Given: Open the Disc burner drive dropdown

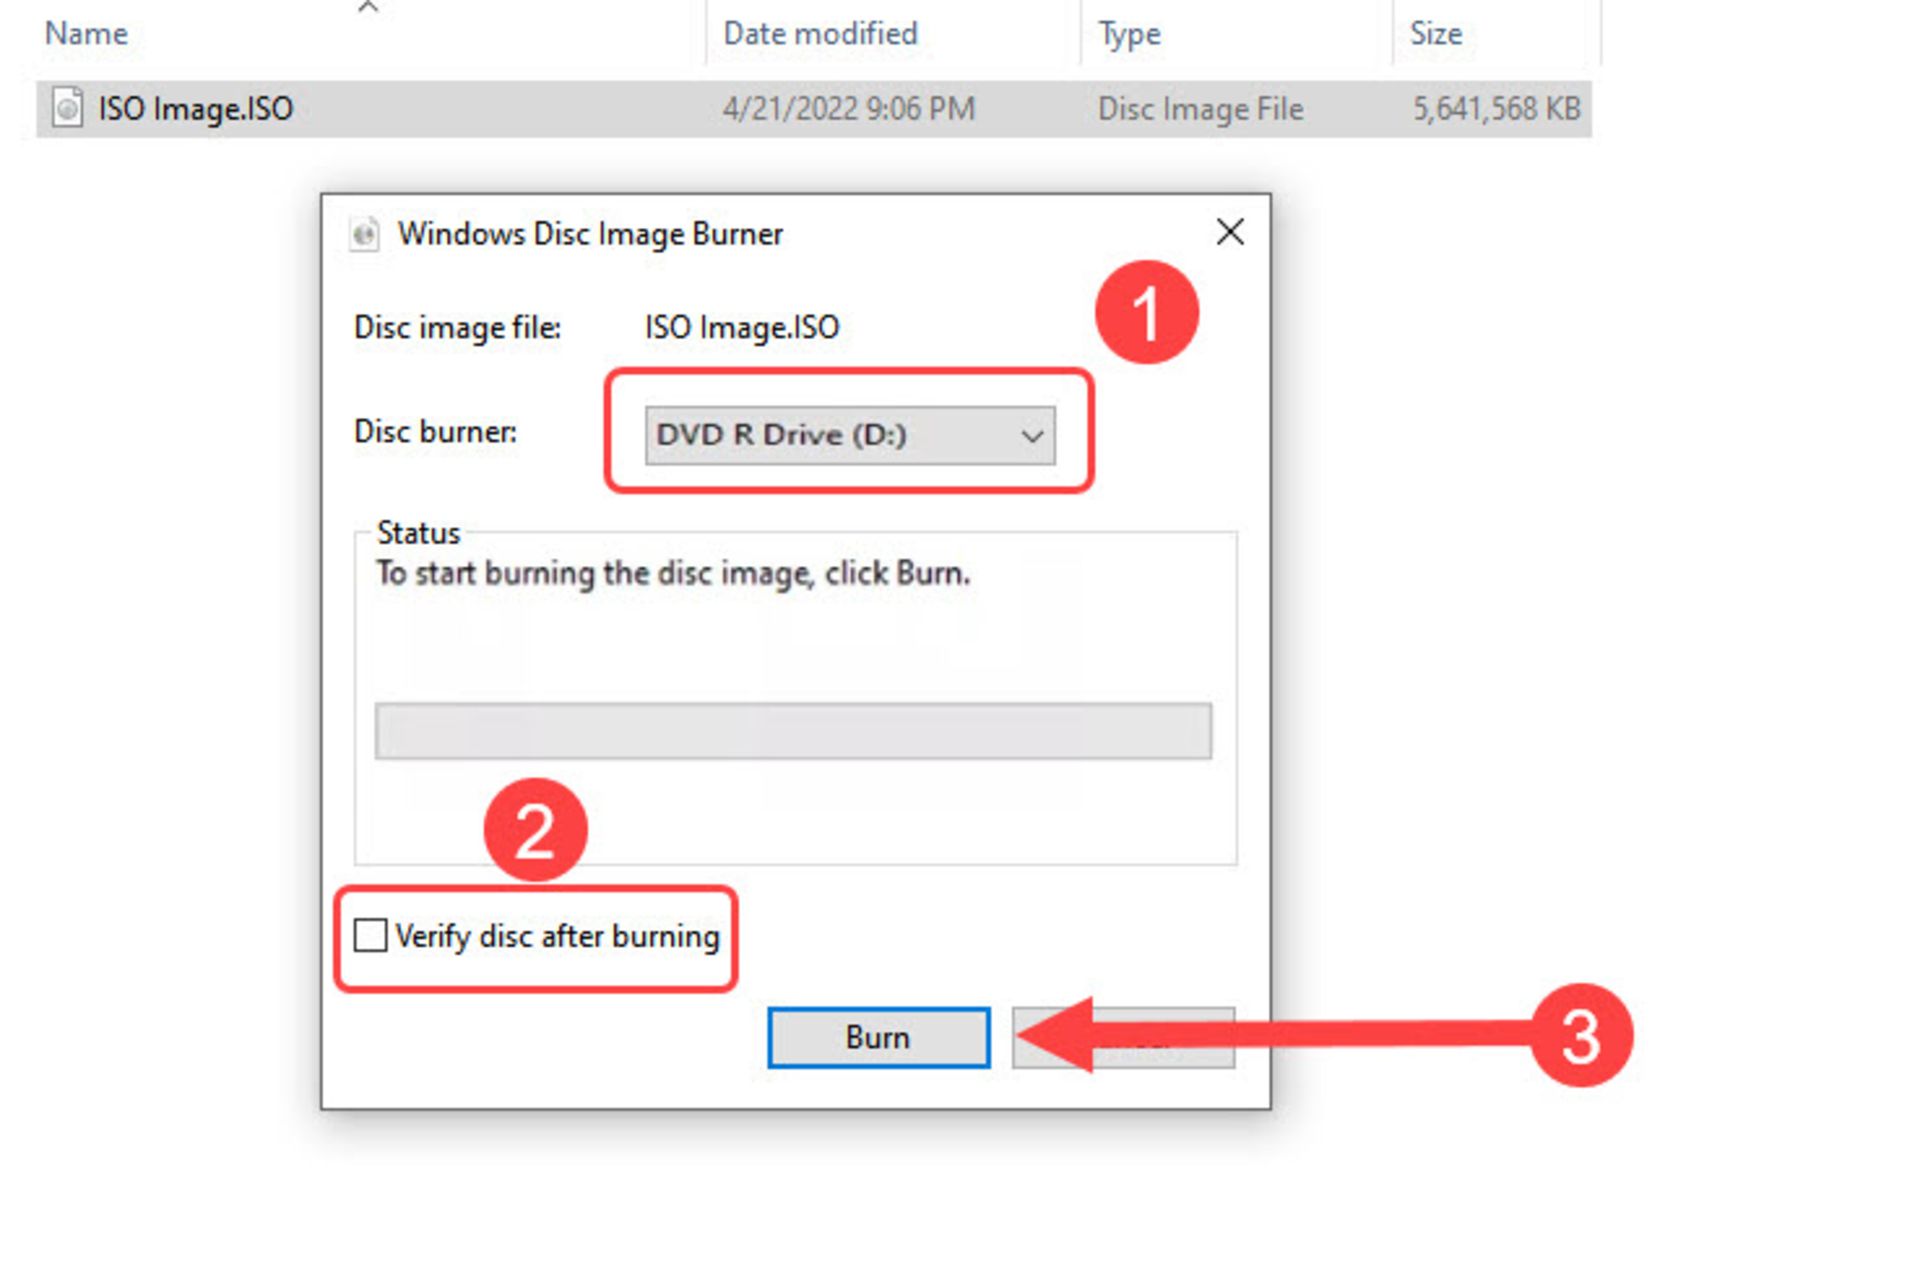Looking at the screenshot, I should 850,435.
